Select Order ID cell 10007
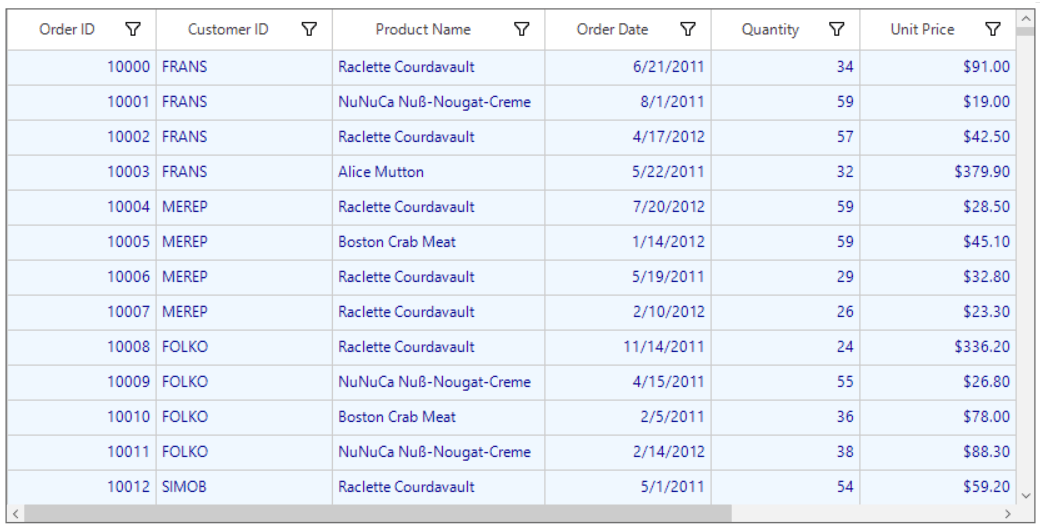The image size is (1040, 530). 82,312
